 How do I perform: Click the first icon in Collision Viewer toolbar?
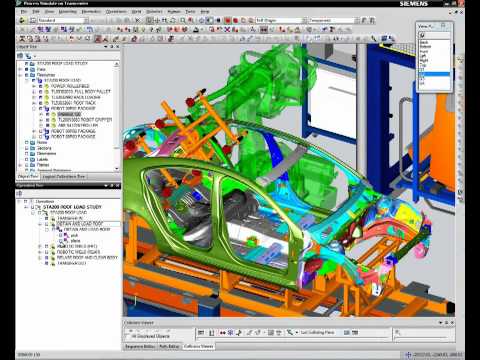201,333
